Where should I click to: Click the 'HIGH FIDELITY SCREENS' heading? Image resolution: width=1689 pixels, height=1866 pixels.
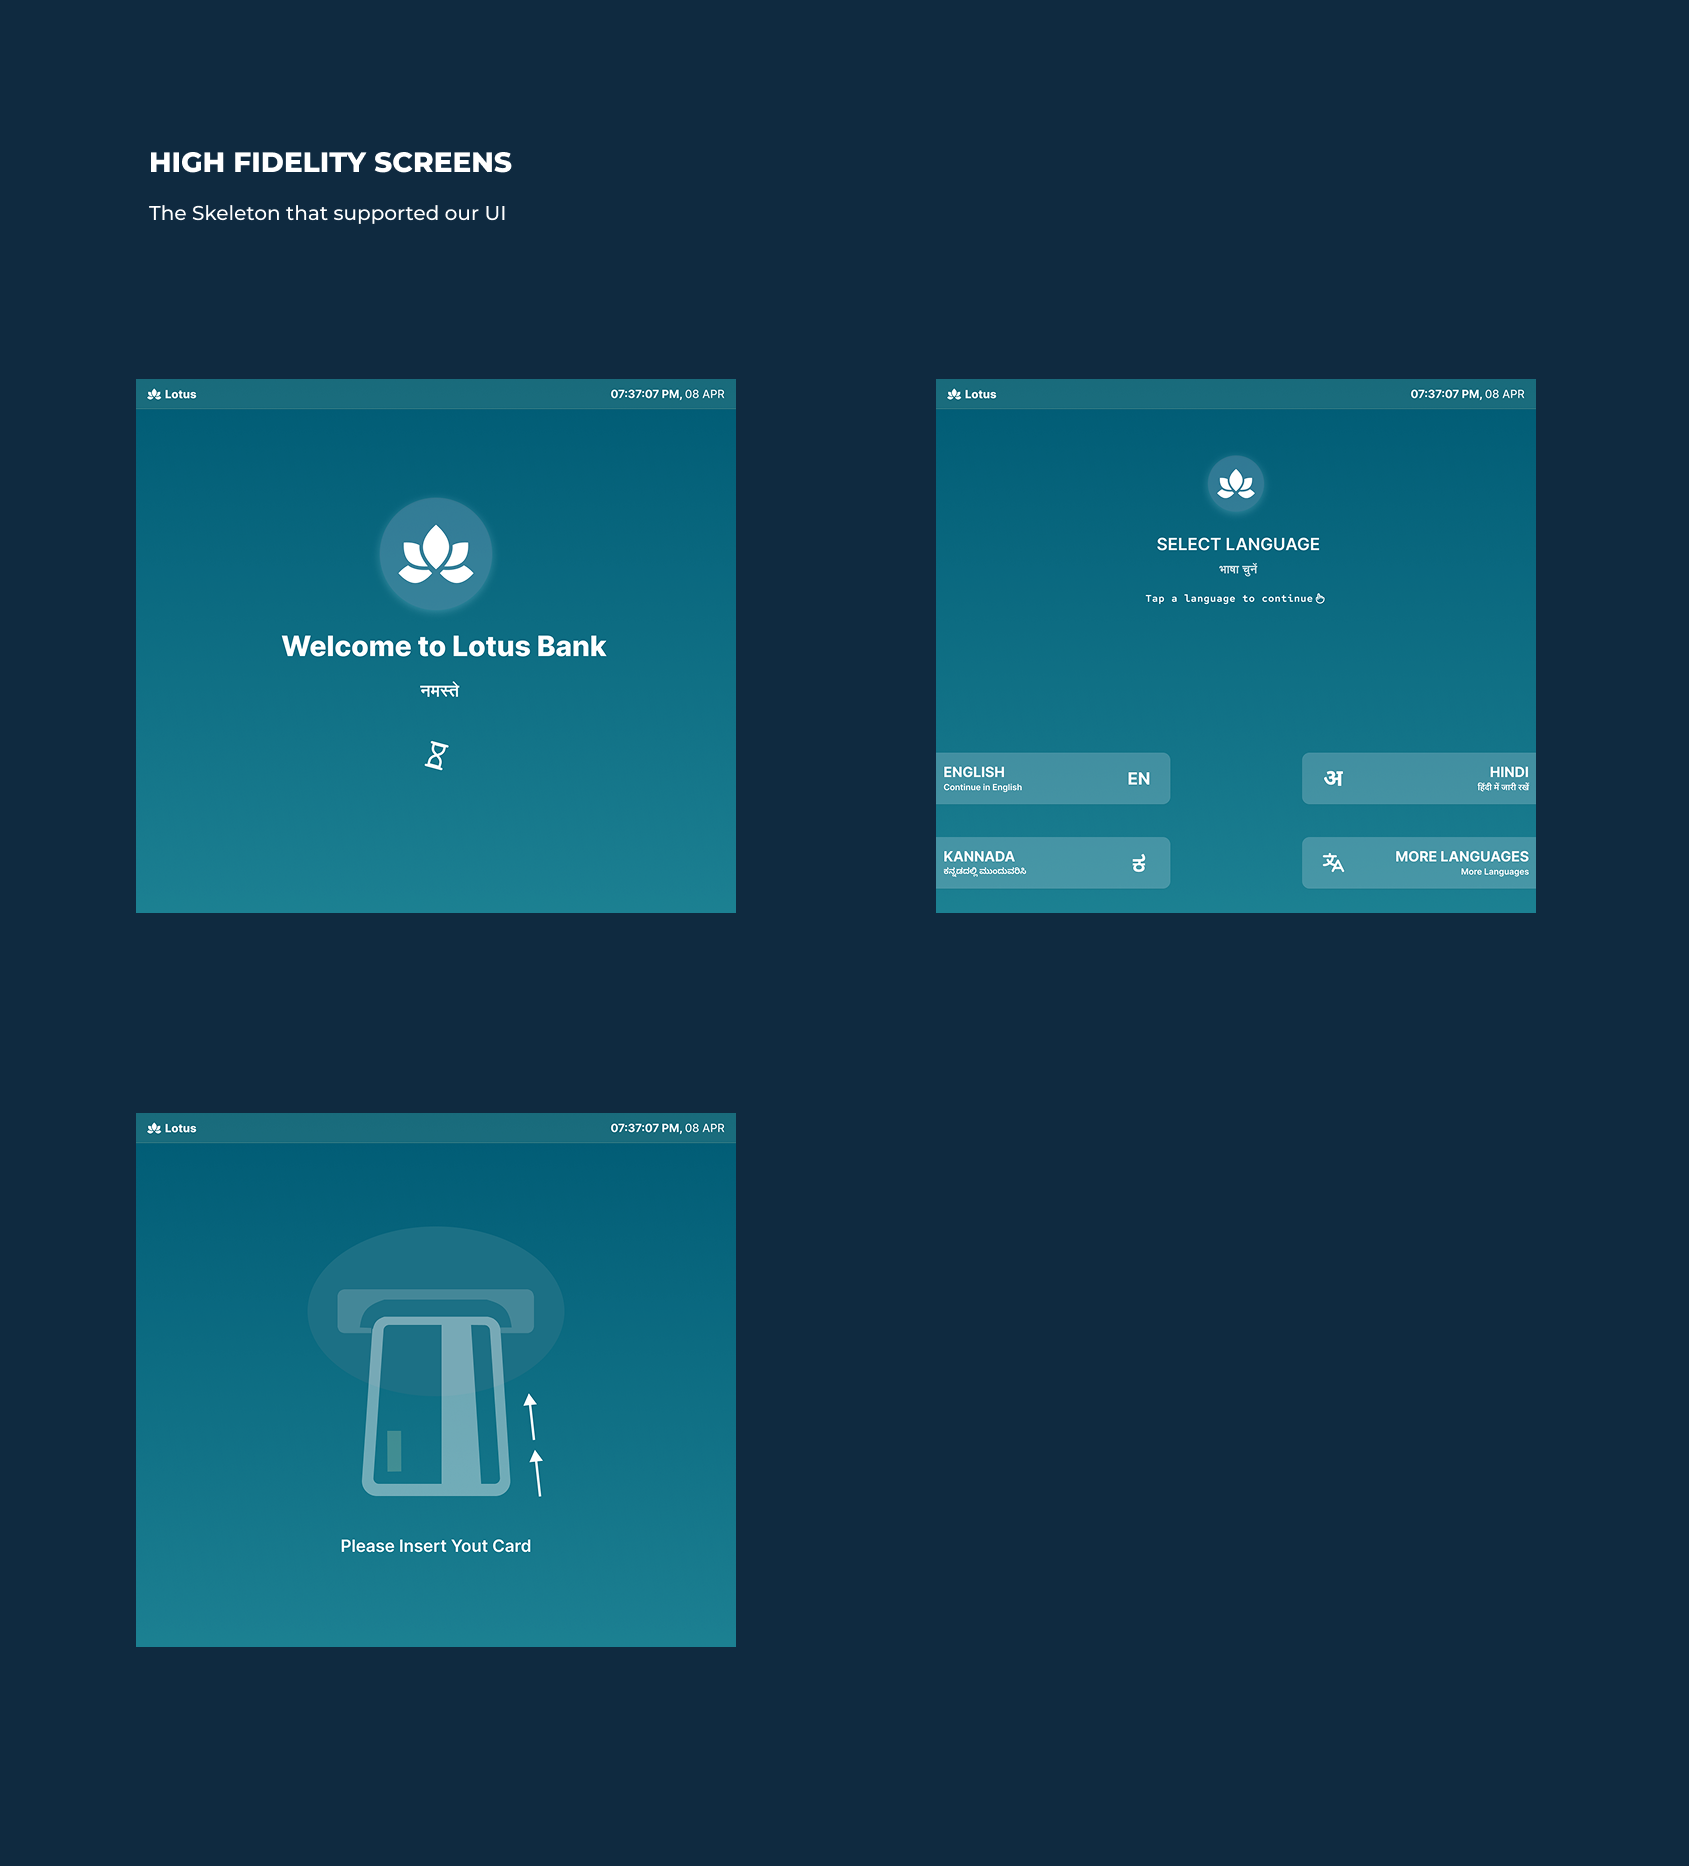[x=330, y=162]
